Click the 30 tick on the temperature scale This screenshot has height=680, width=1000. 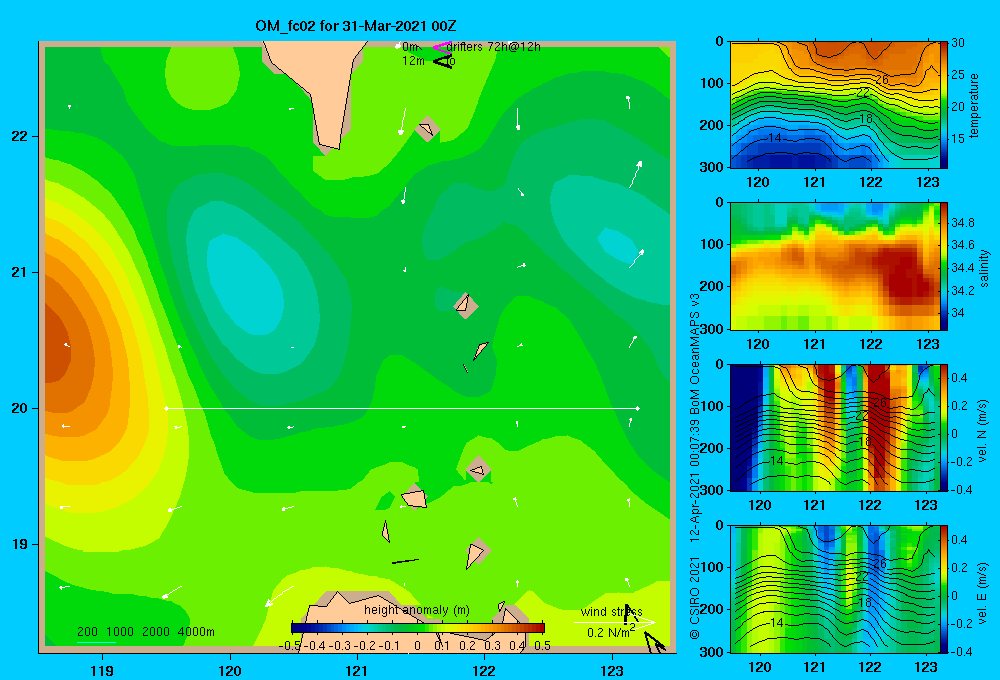coord(957,43)
